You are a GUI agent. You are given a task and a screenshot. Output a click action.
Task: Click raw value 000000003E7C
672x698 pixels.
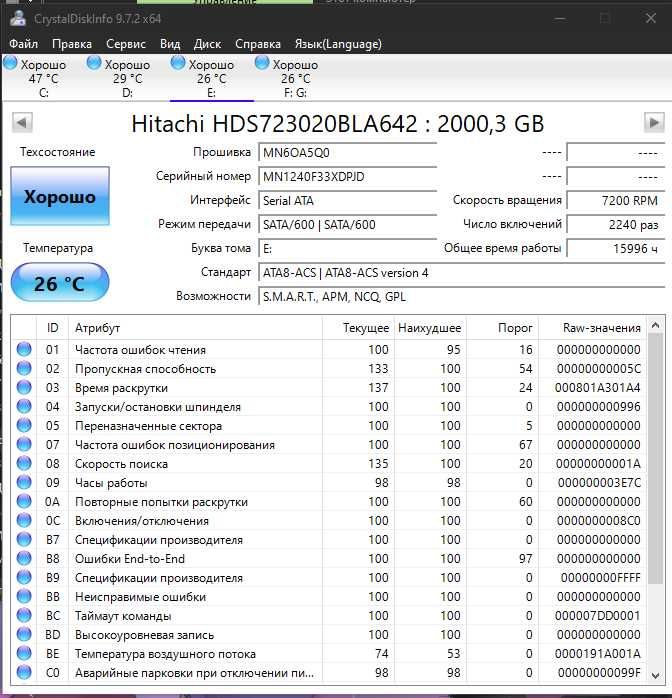[x=599, y=483]
